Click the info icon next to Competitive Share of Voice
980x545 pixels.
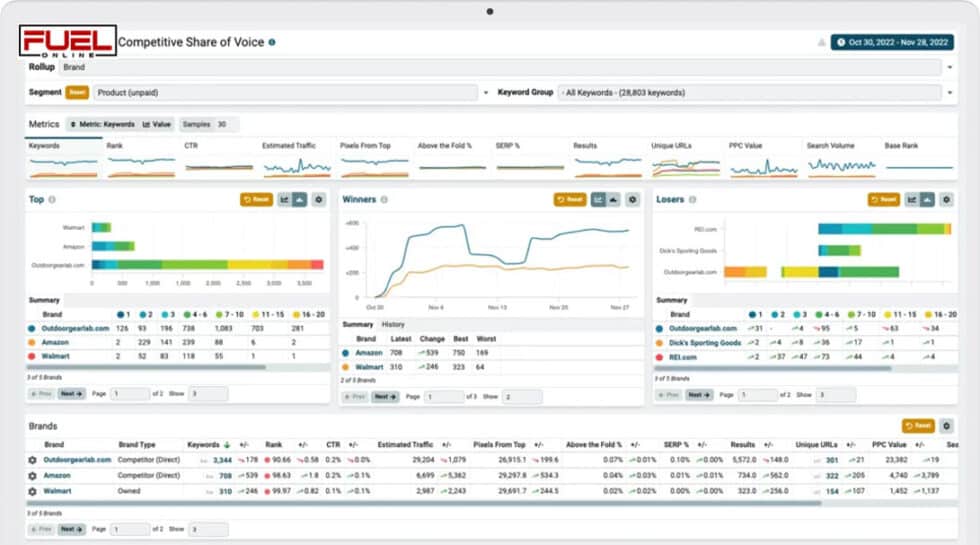pos(272,43)
